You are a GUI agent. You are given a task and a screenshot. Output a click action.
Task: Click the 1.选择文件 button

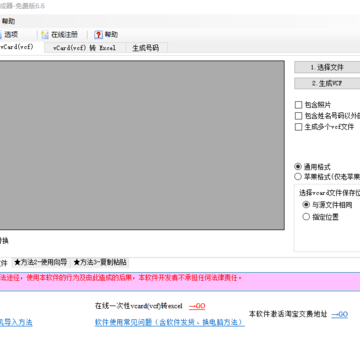coord(327,67)
